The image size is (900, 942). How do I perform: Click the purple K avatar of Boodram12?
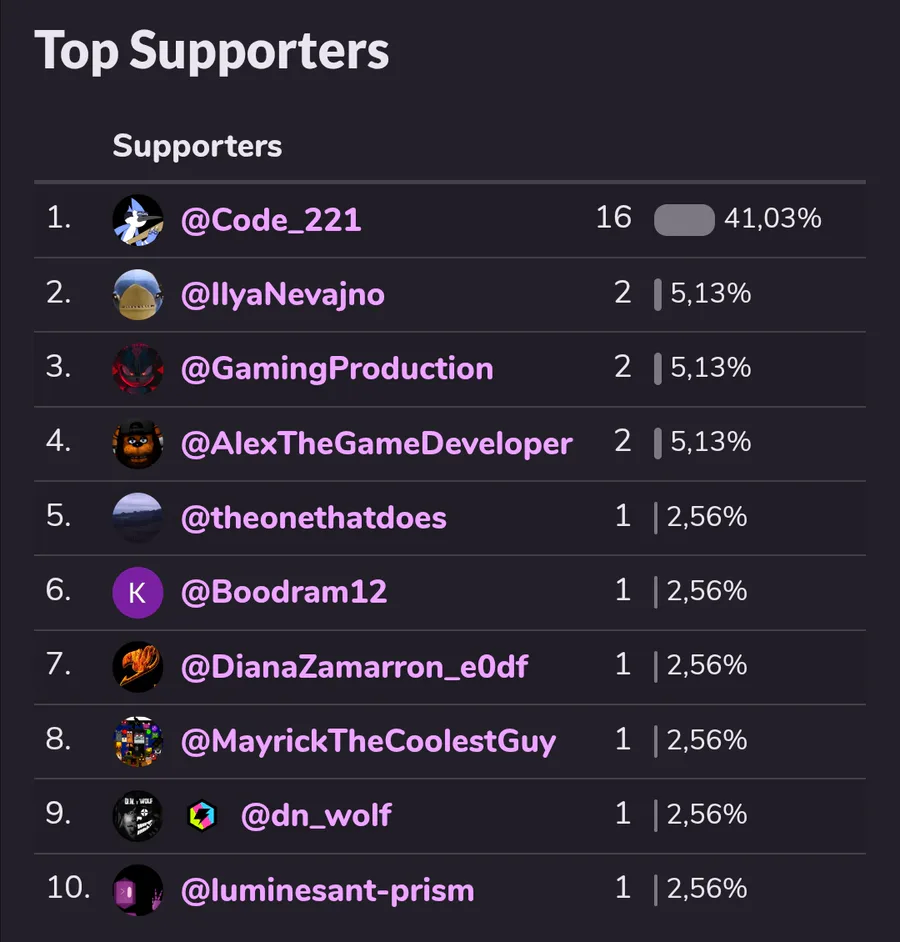tap(138, 592)
